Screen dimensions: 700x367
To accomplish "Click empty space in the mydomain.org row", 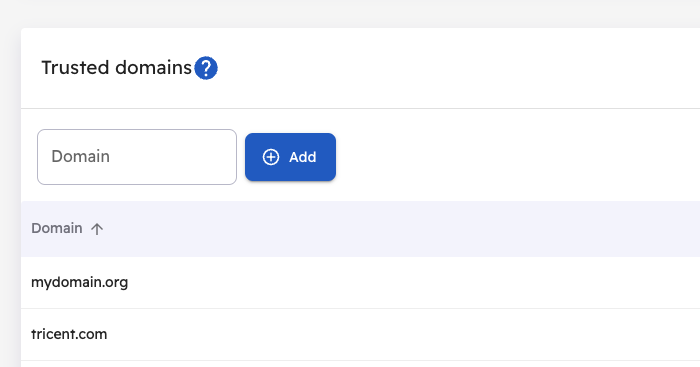I will pyautogui.click(x=402, y=282).
